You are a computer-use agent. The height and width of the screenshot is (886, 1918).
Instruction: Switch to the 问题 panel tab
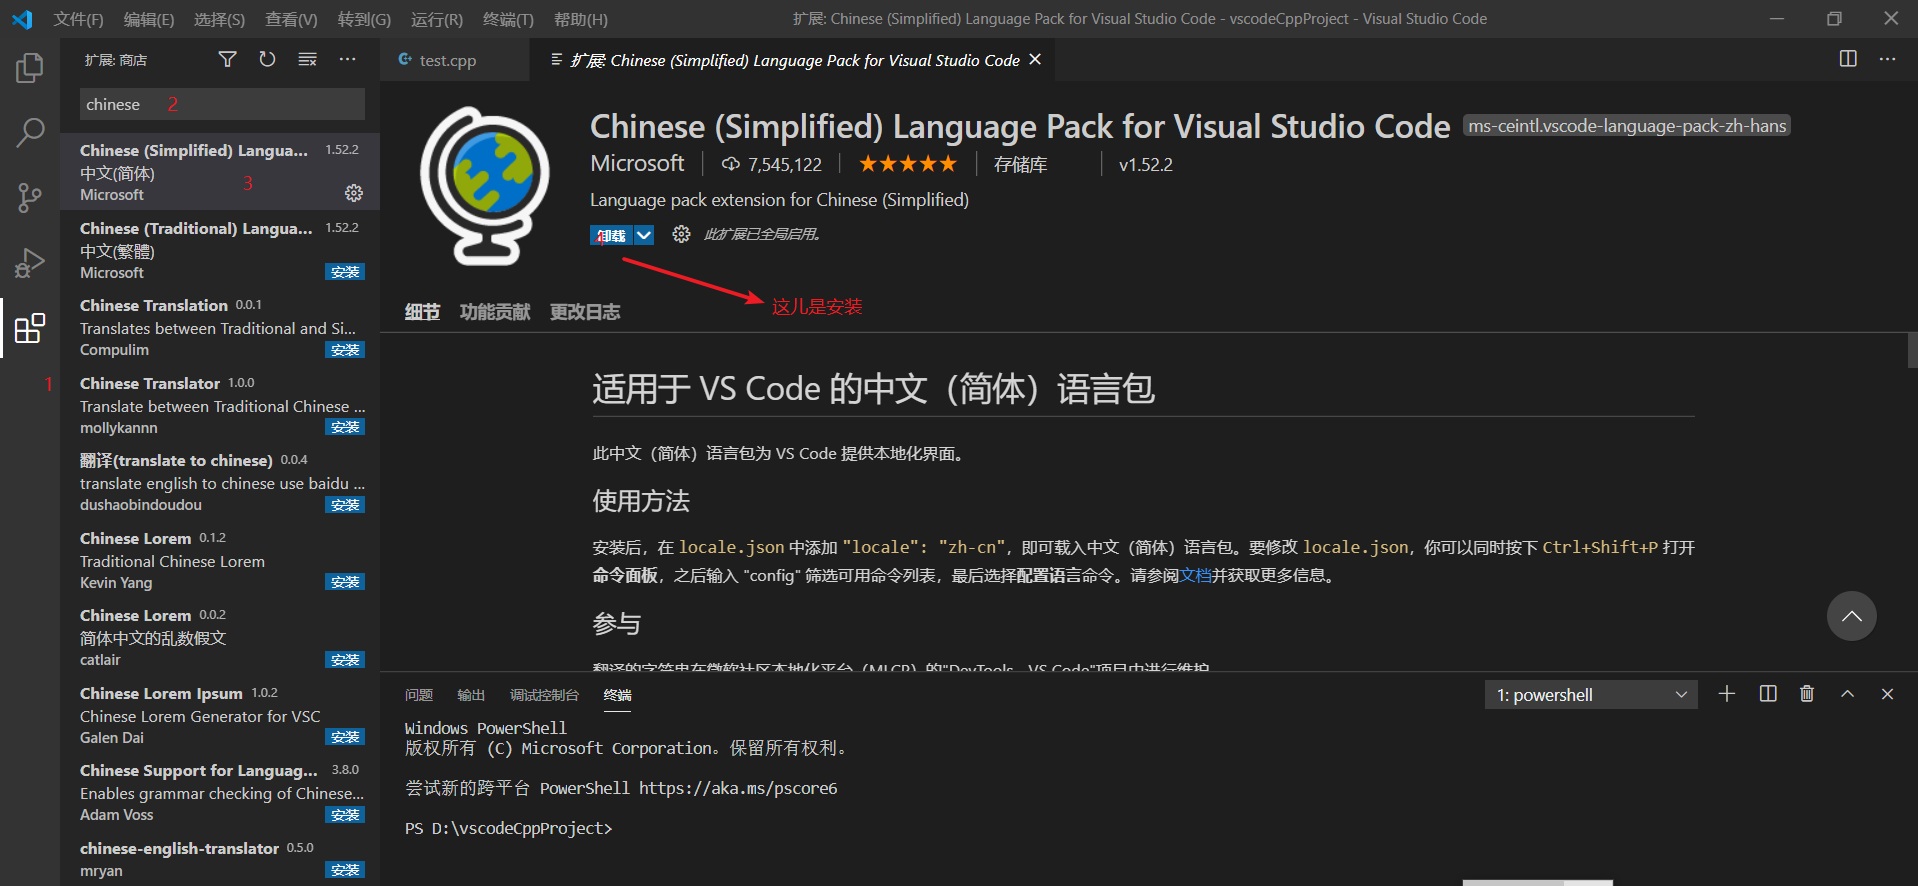pos(419,695)
